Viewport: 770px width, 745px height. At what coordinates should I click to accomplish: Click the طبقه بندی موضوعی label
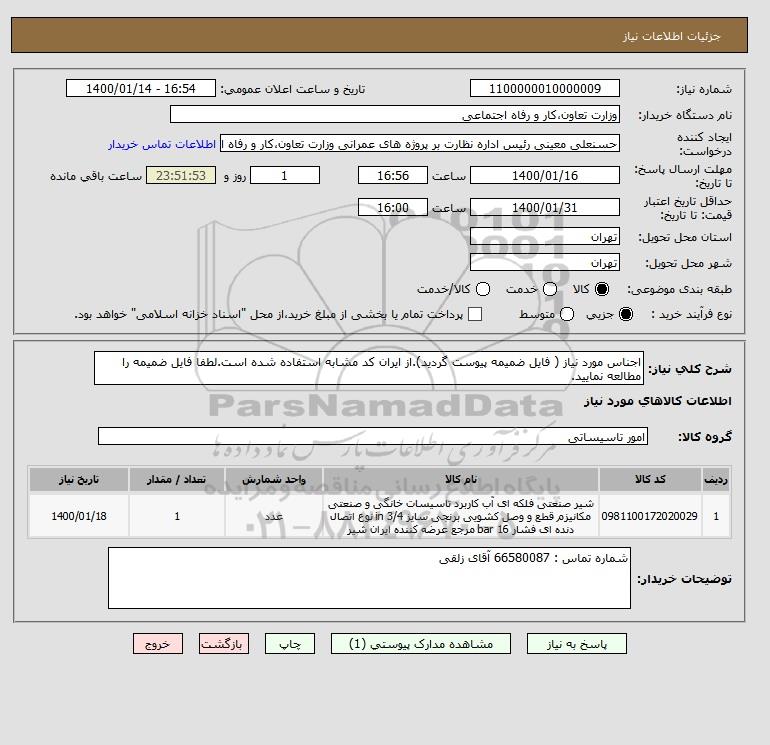[679, 289]
